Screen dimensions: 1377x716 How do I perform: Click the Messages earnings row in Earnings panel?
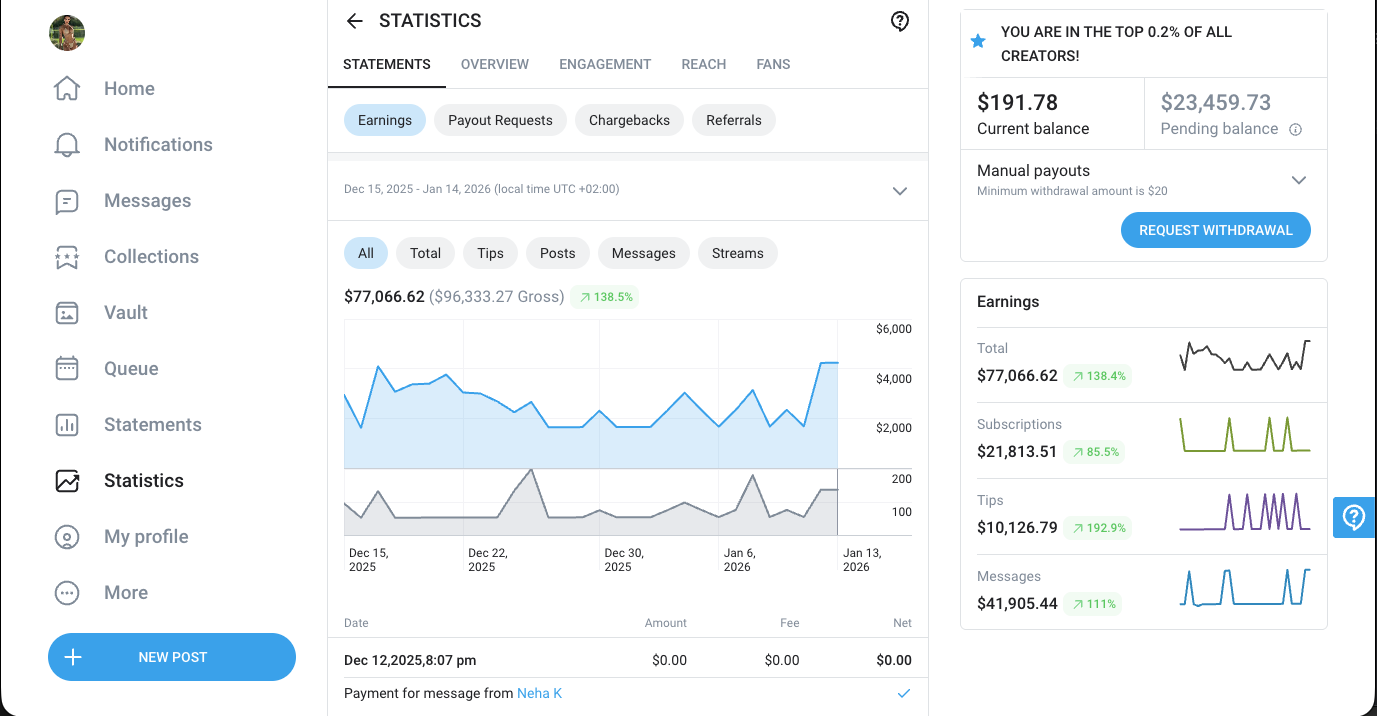[x=1144, y=592]
